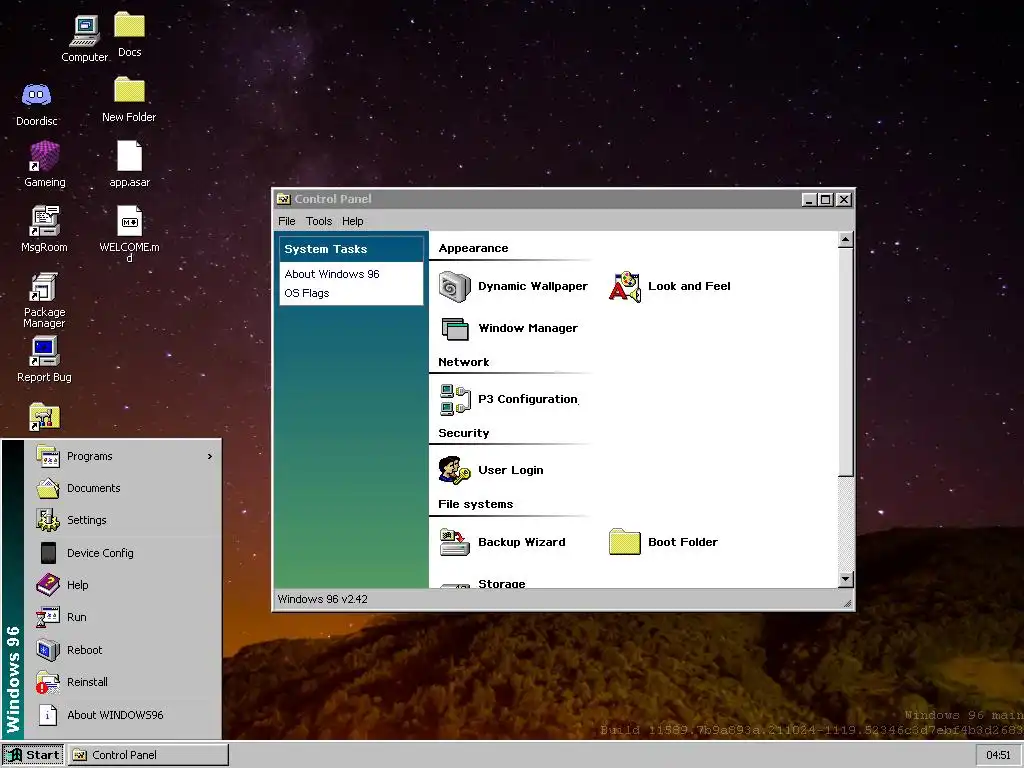The image size is (1024, 768).
Task: Expand the Programs submenu arrow
Action: pos(210,456)
